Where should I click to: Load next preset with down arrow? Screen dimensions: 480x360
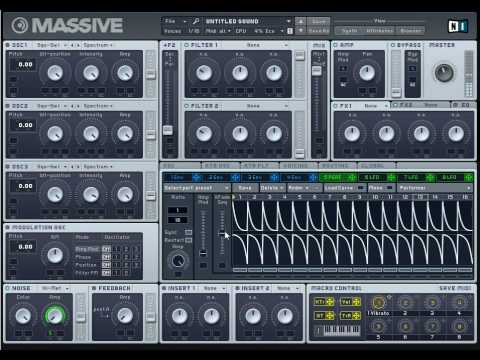point(300,31)
